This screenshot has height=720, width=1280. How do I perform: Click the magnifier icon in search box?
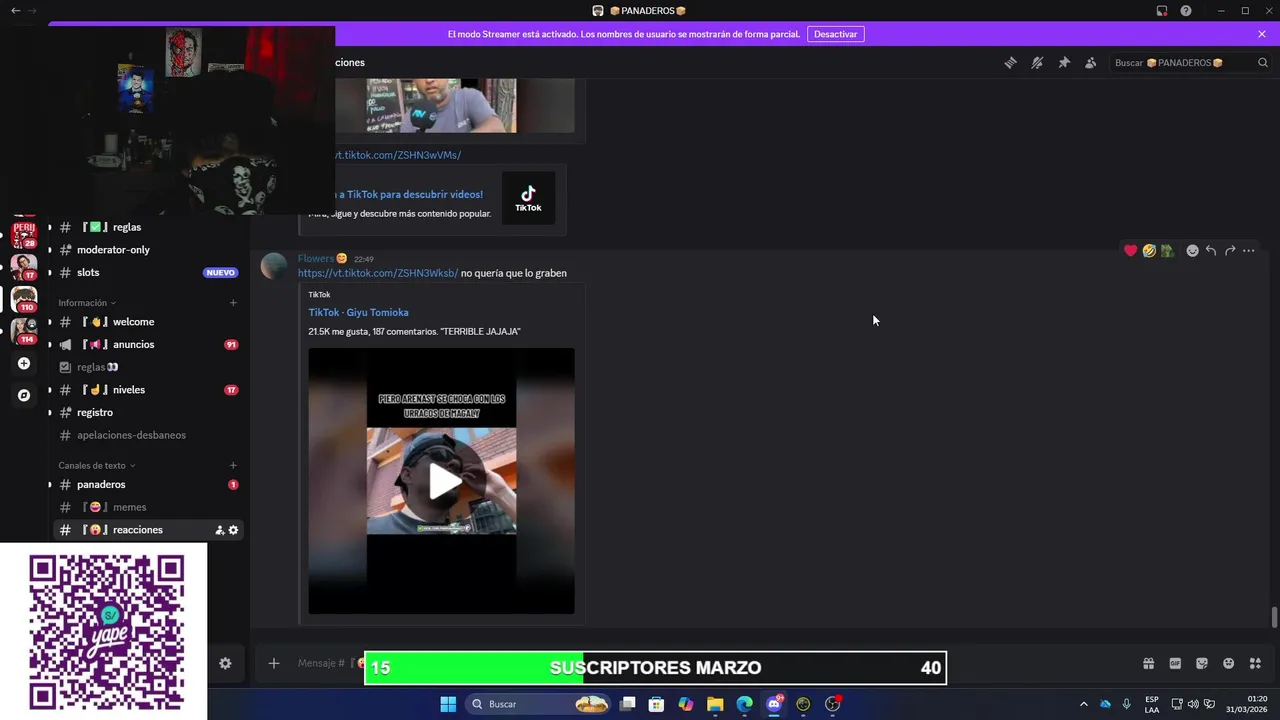1262,62
